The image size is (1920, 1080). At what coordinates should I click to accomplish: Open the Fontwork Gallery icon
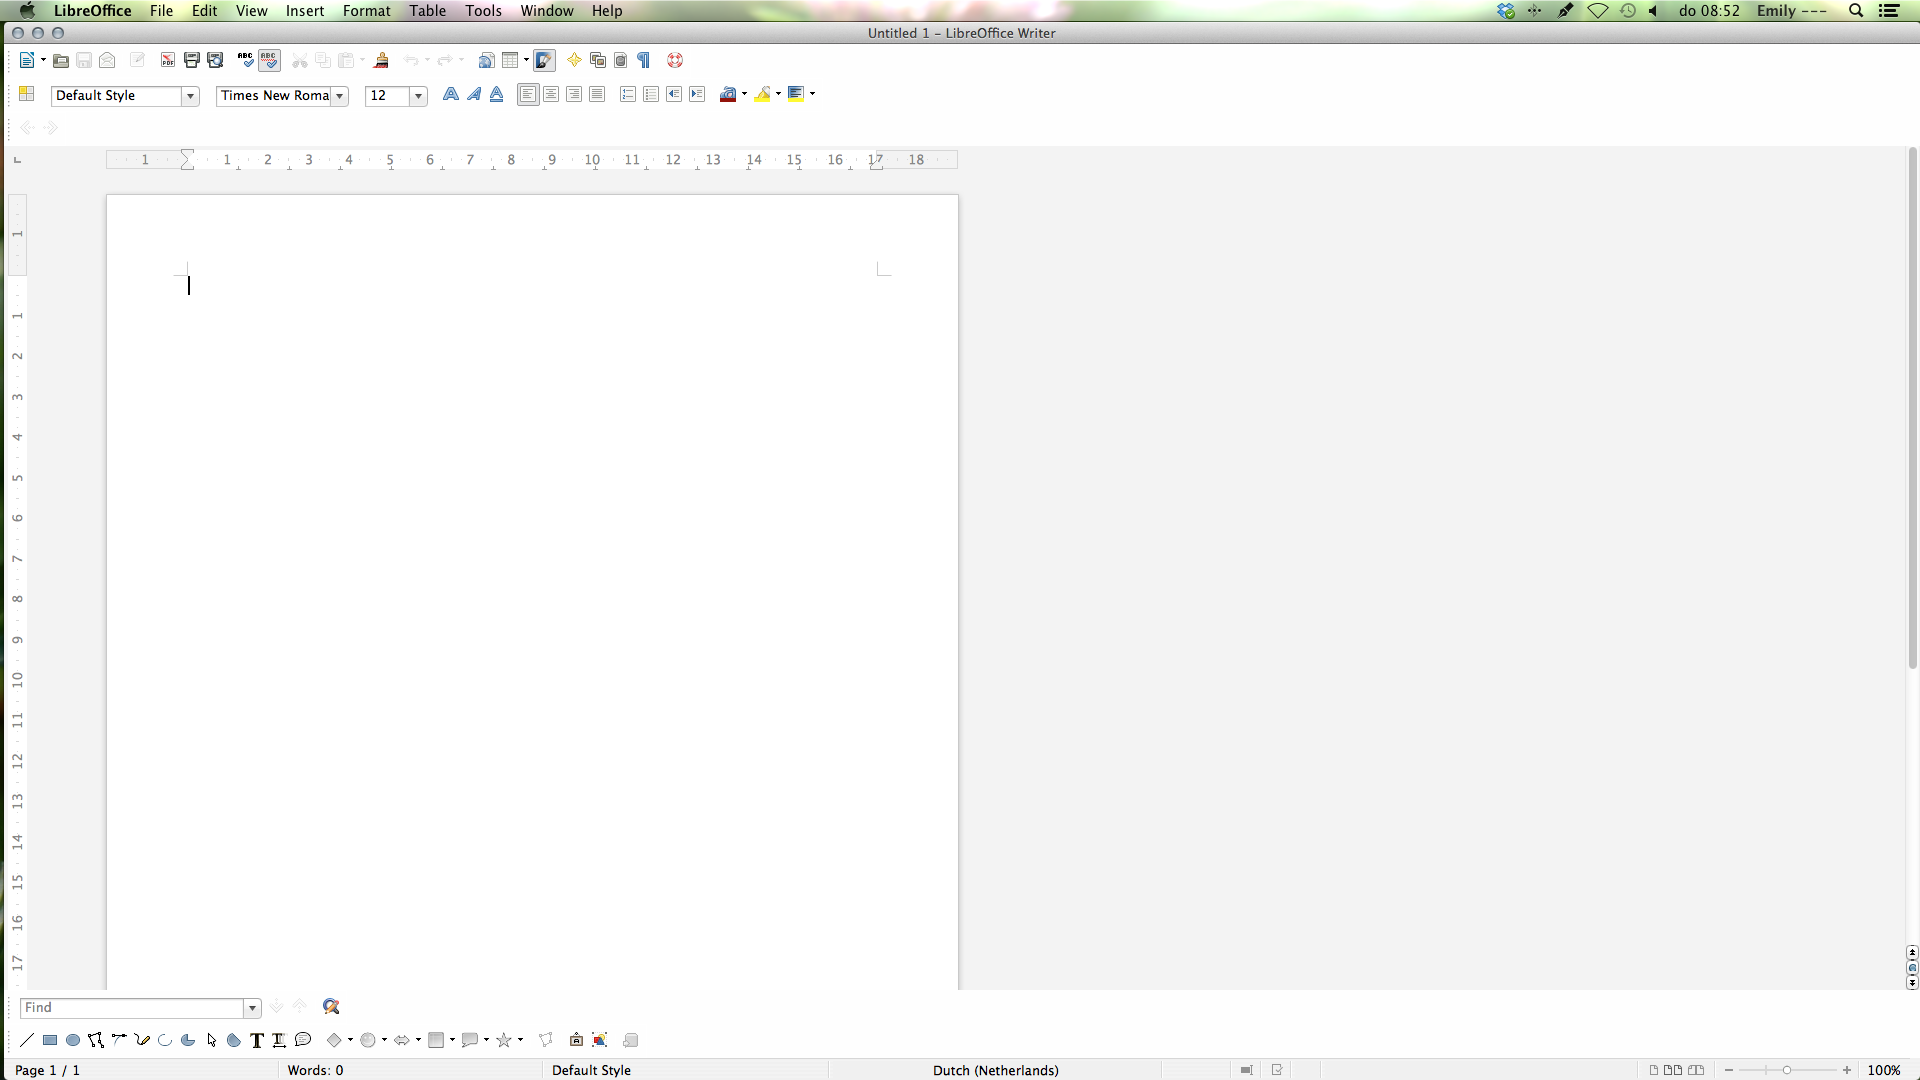[x=577, y=1040]
